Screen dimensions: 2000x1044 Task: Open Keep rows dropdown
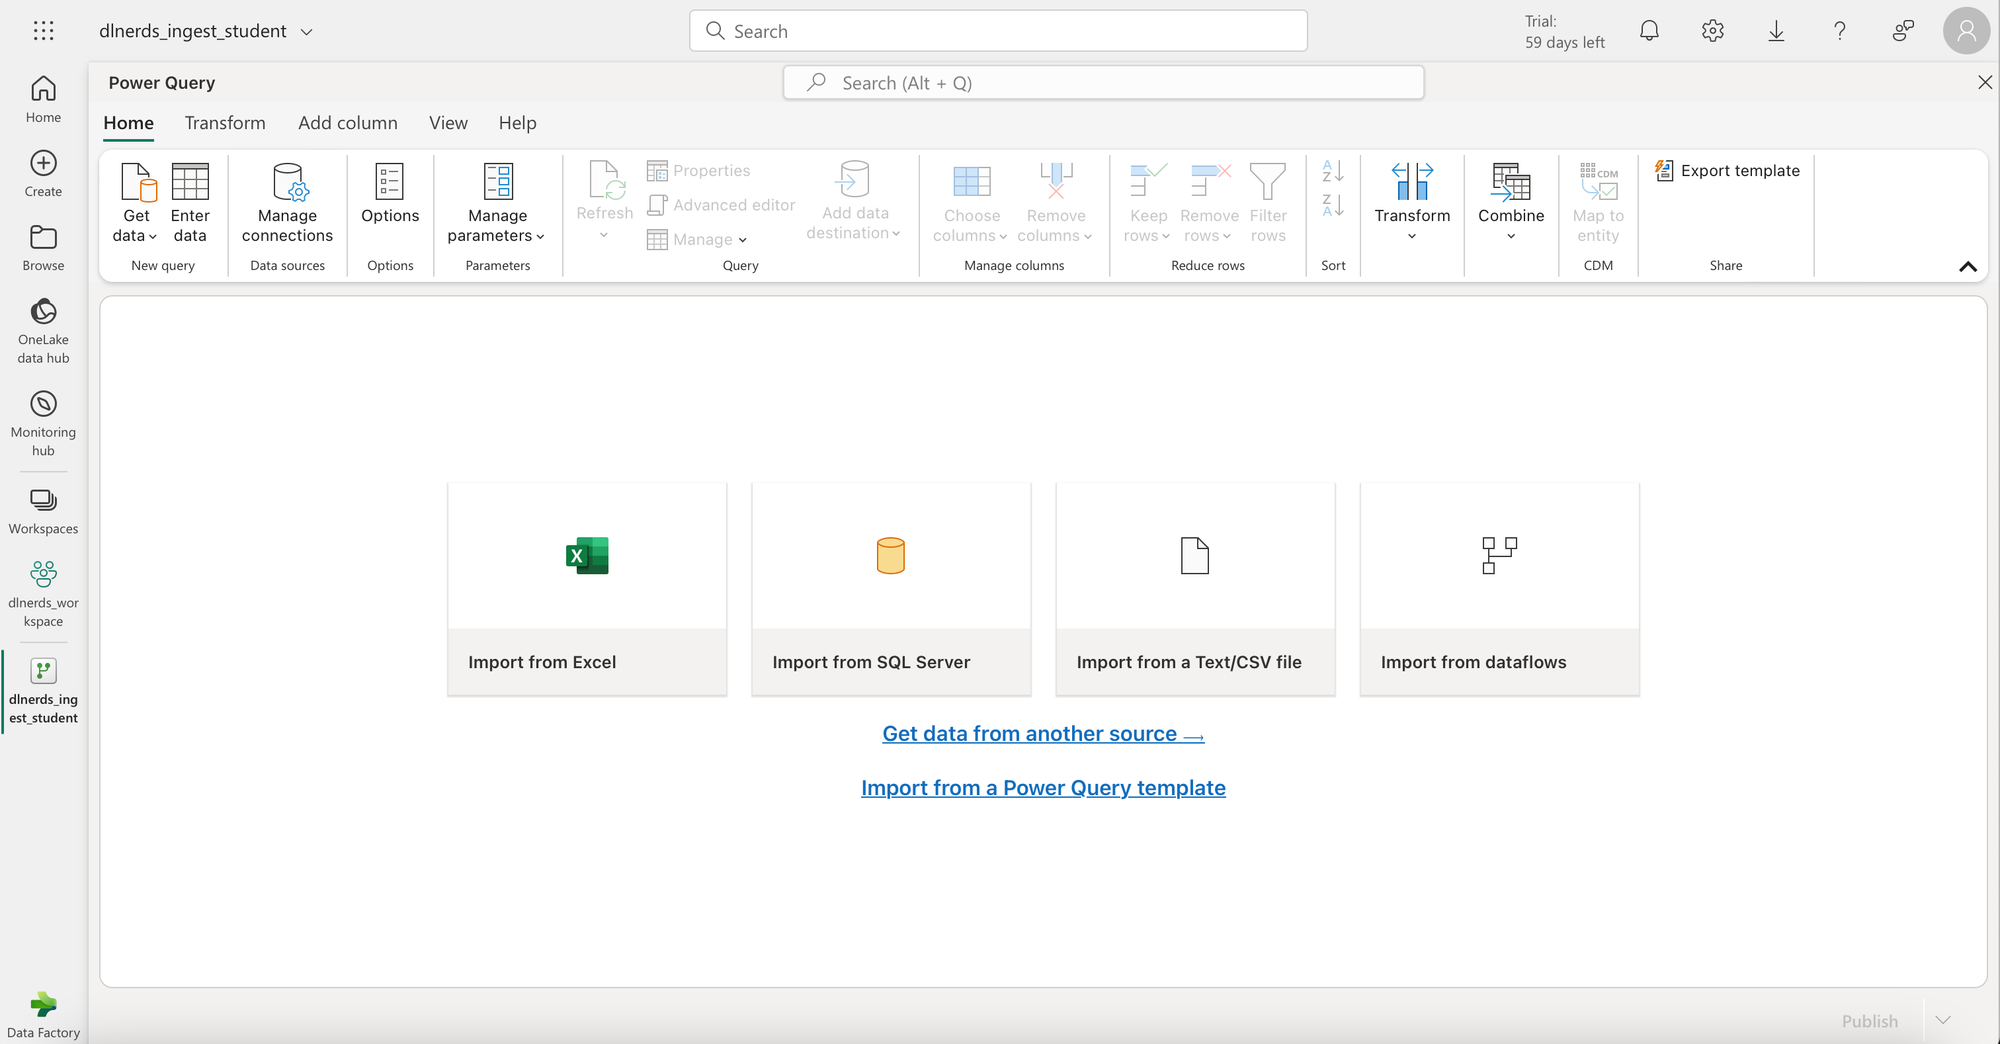pyautogui.click(x=1147, y=203)
